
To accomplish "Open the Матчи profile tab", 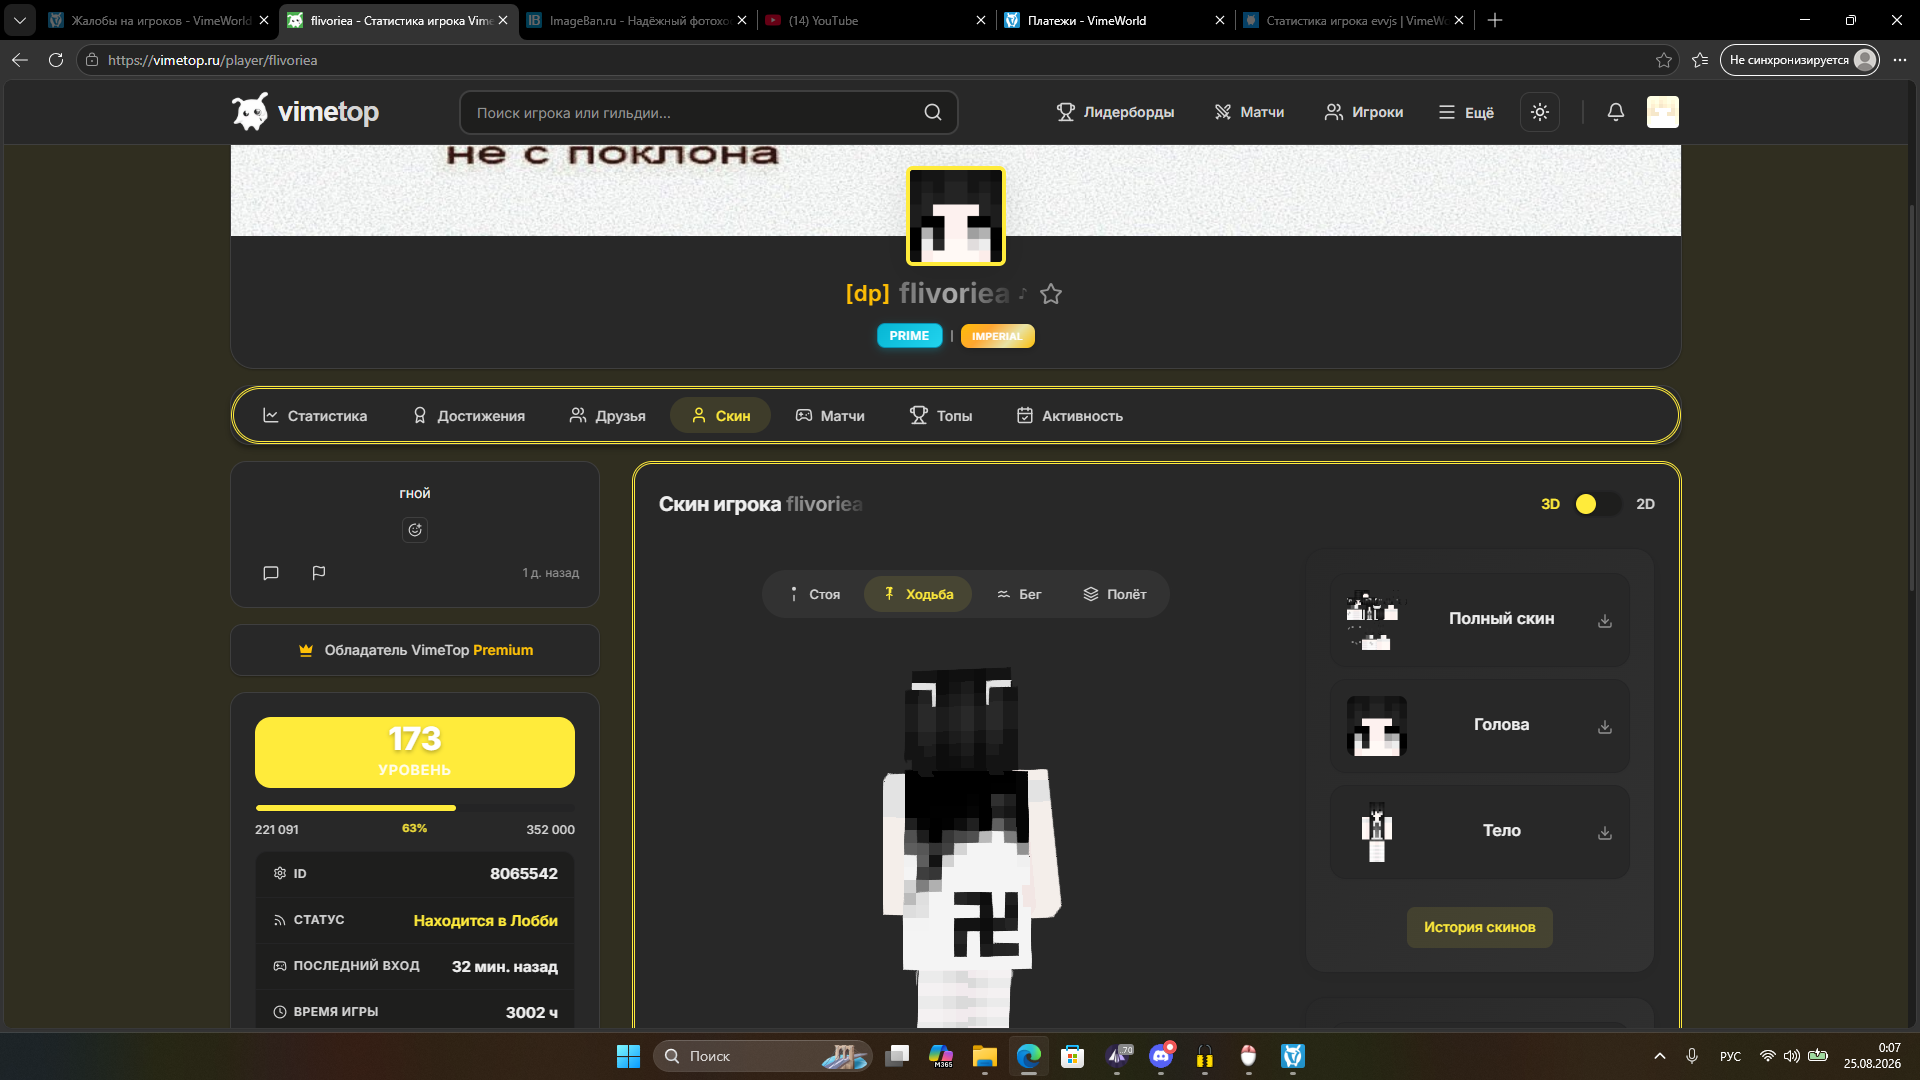I will coord(830,416).
